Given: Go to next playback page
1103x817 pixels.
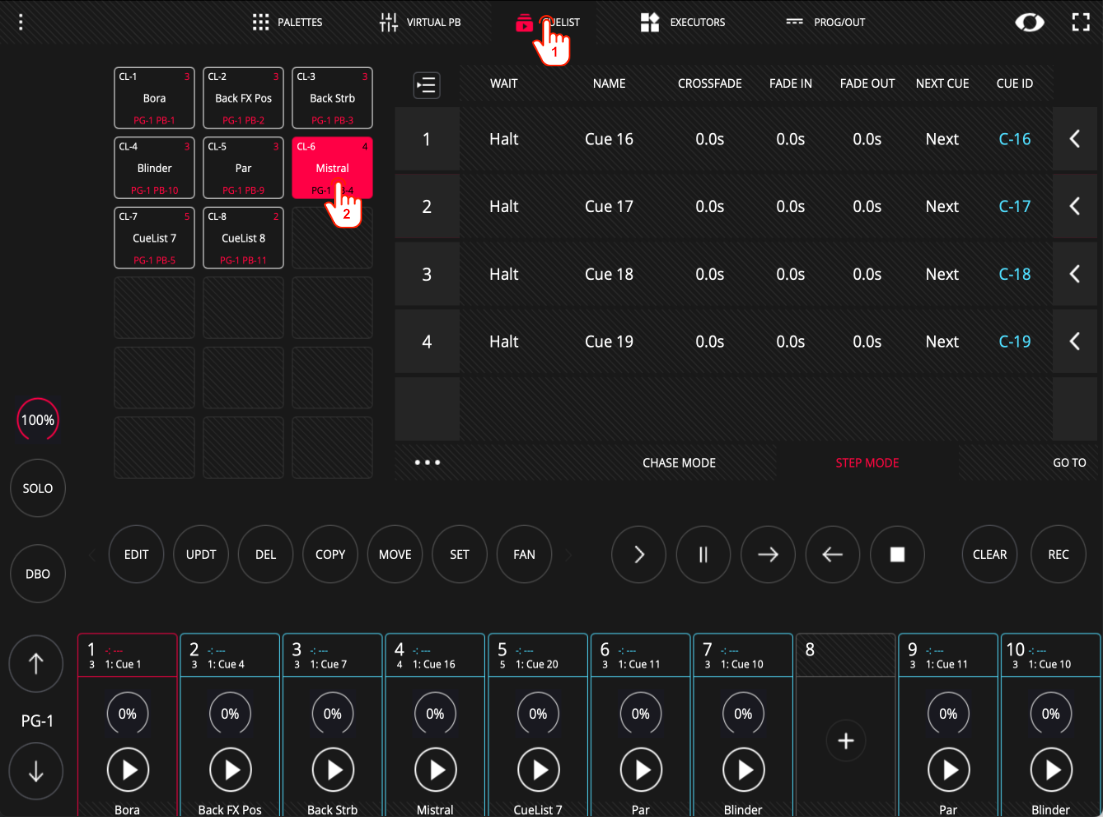Looking at the screenshot, I should pyautogui.click(x=37, y=772).
